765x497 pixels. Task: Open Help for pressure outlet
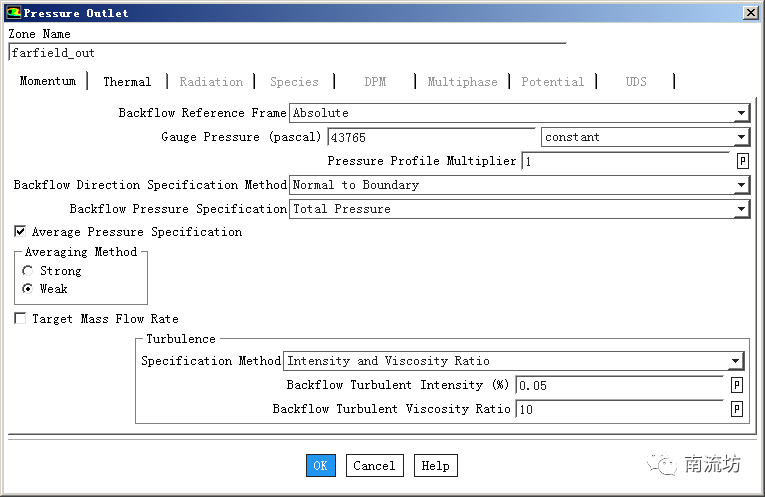[435, 465]
